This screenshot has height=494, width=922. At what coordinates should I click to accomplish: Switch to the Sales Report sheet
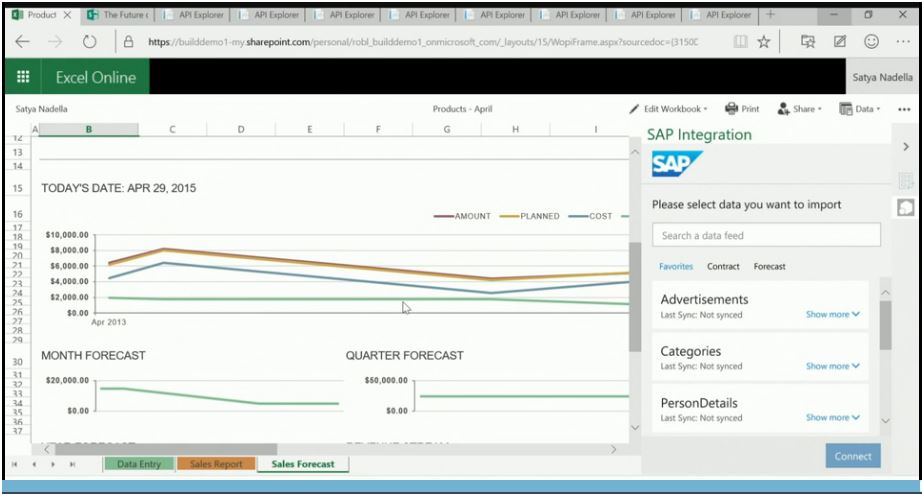point(216,464)
